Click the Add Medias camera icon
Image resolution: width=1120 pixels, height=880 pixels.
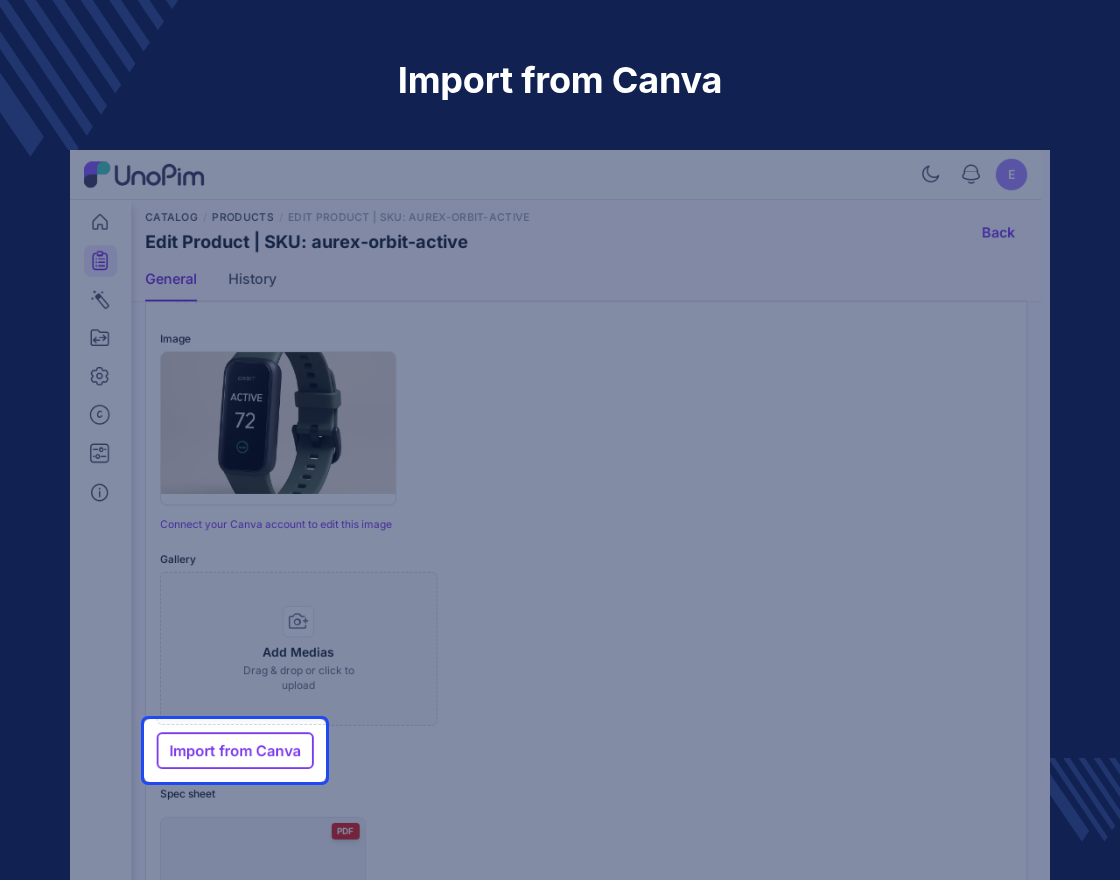(298, 621)
